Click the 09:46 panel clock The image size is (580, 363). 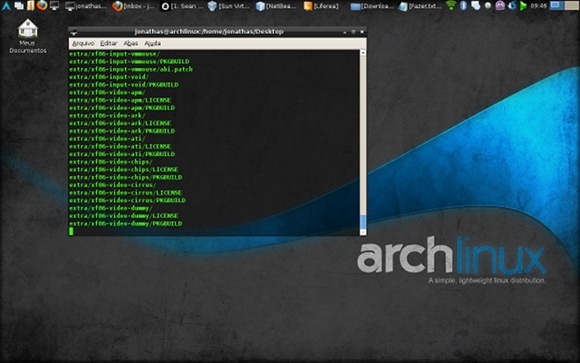(538, 6)
